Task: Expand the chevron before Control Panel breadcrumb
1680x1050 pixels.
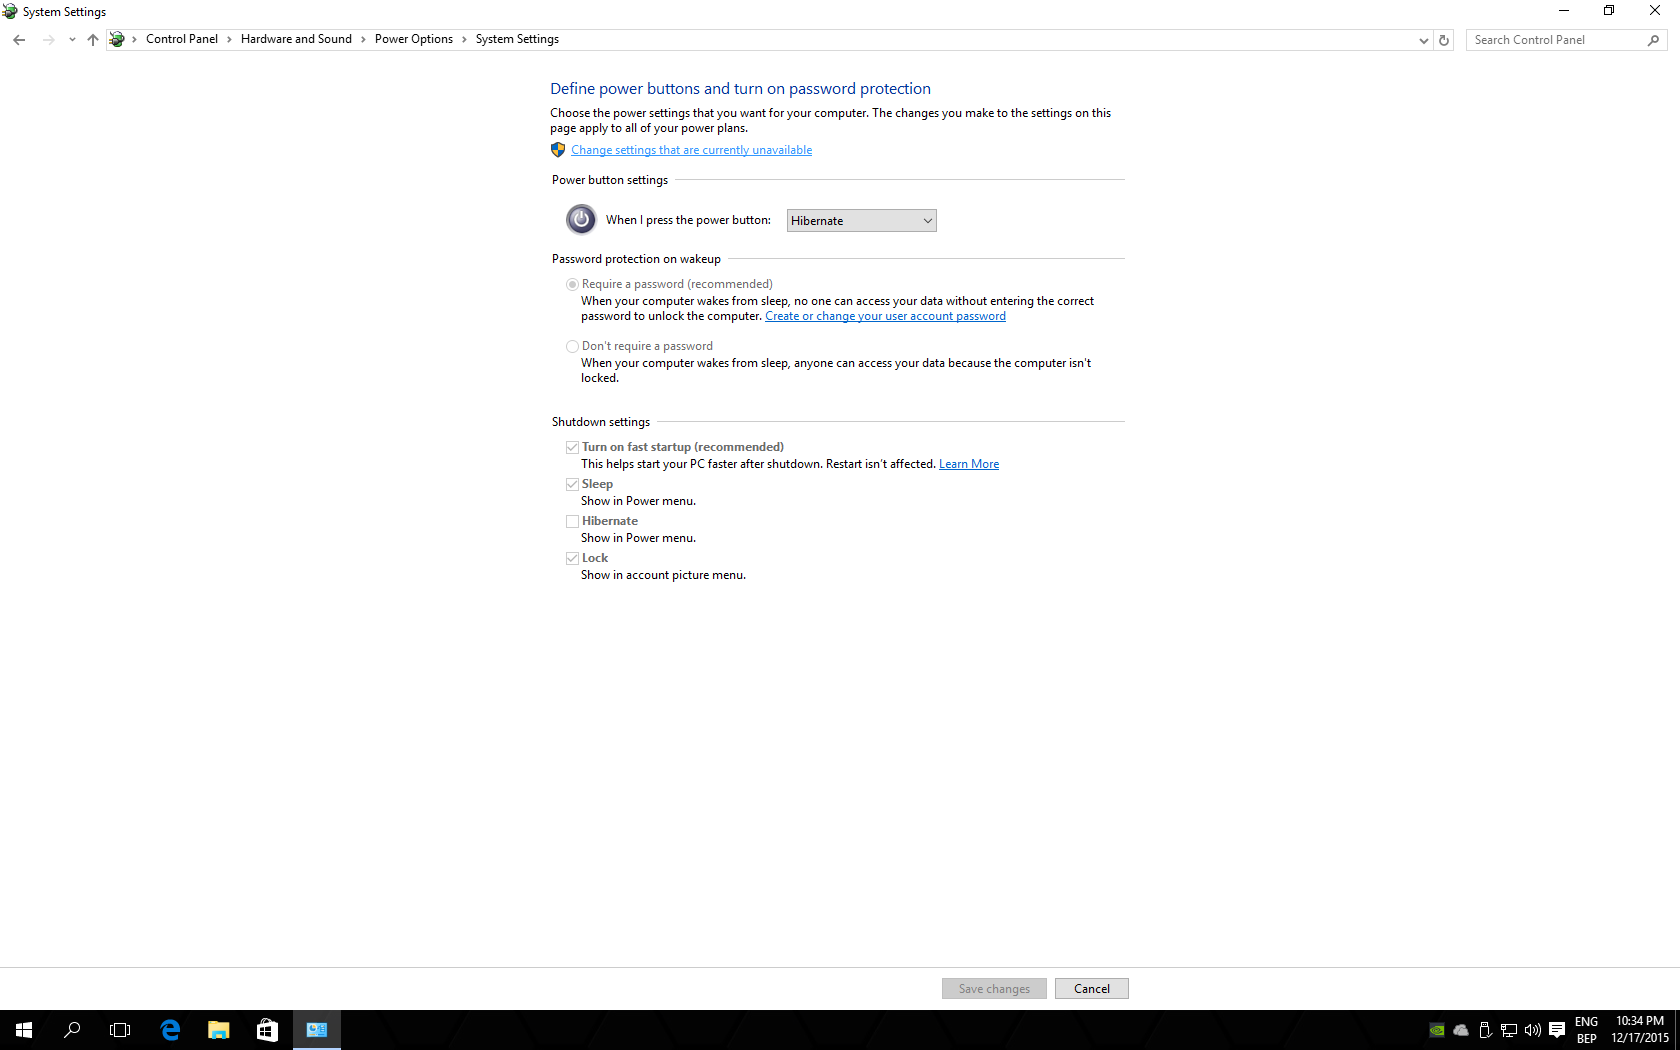Action: click(134, 40)
